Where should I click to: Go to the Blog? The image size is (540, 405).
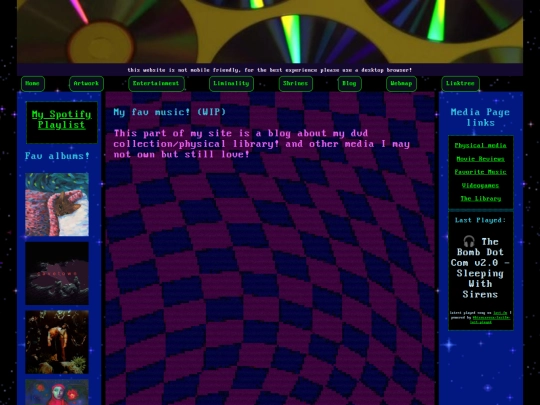coord(350,84)
